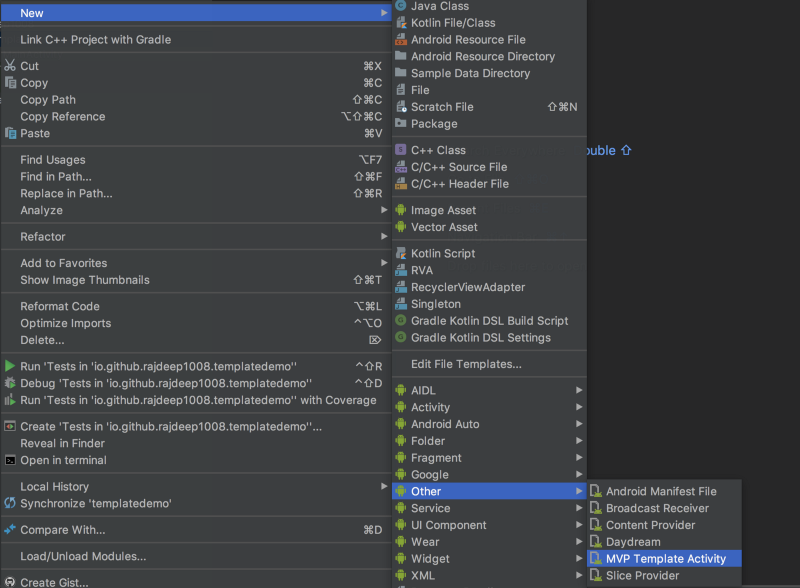800x588 pixels.
Task: Click the Kotlin File/Class icon
Action: [x=401, y=22]
